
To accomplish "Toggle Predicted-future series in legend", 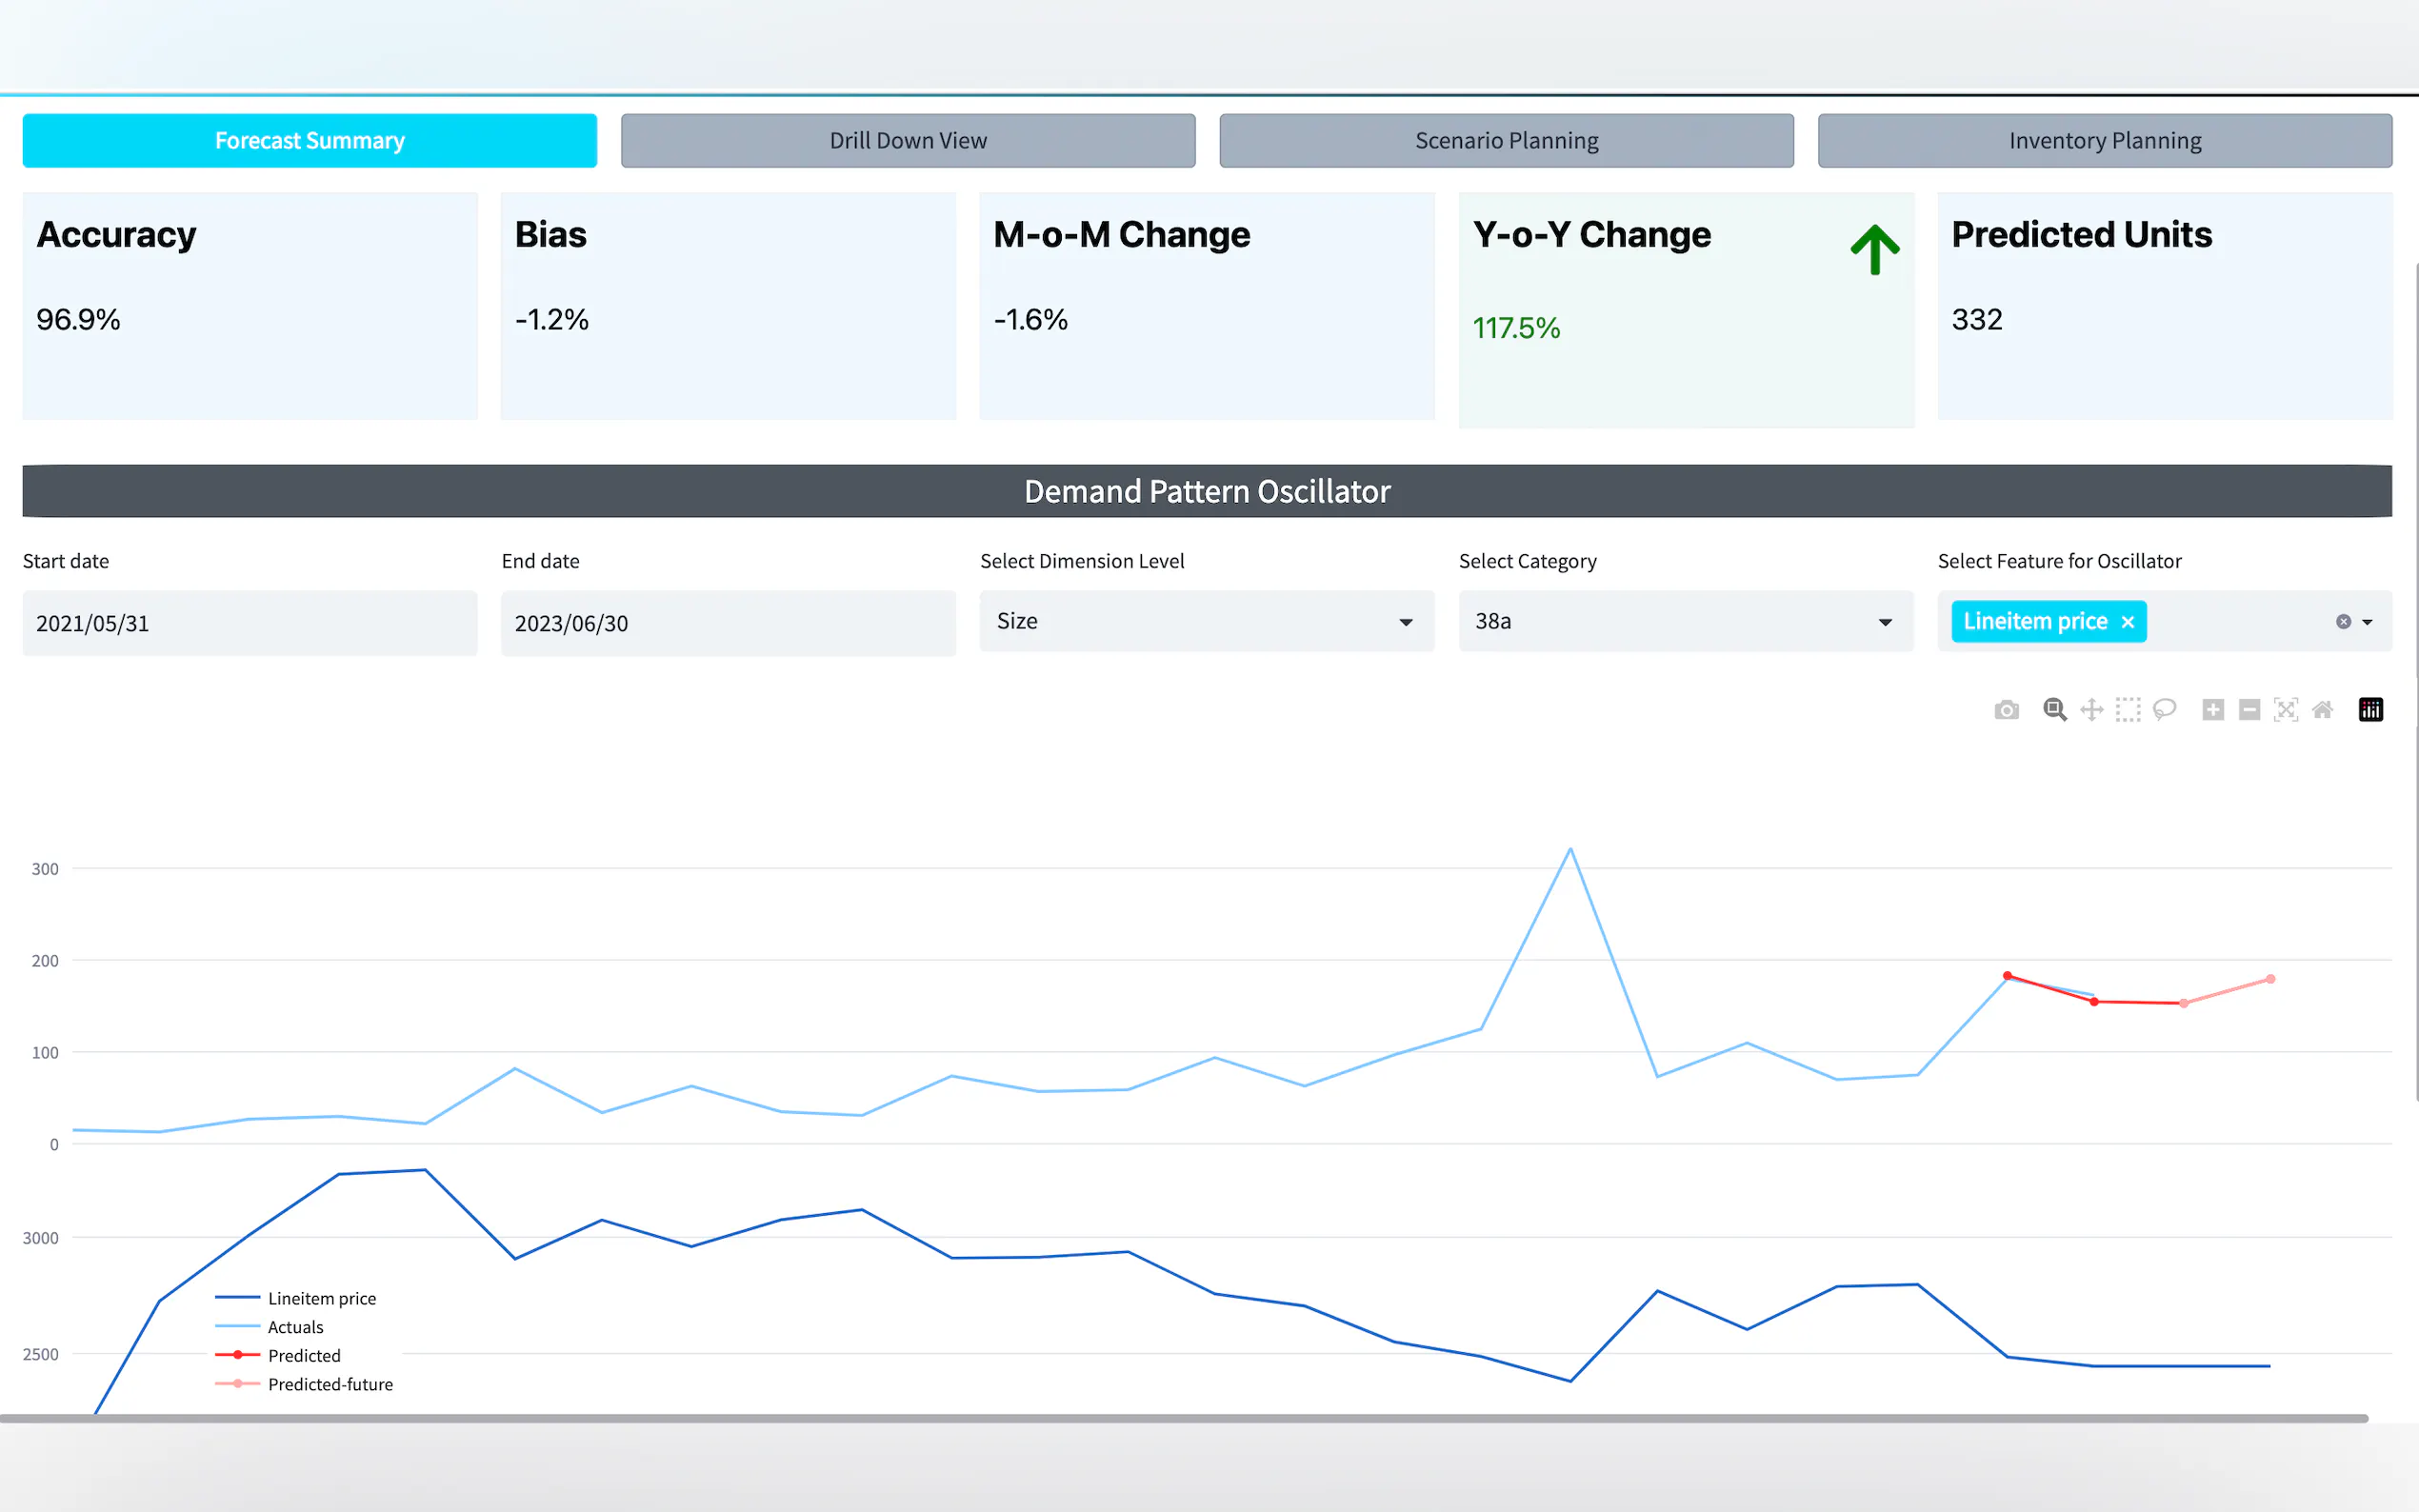I will pyautogui.click(x=330, y=1384).
